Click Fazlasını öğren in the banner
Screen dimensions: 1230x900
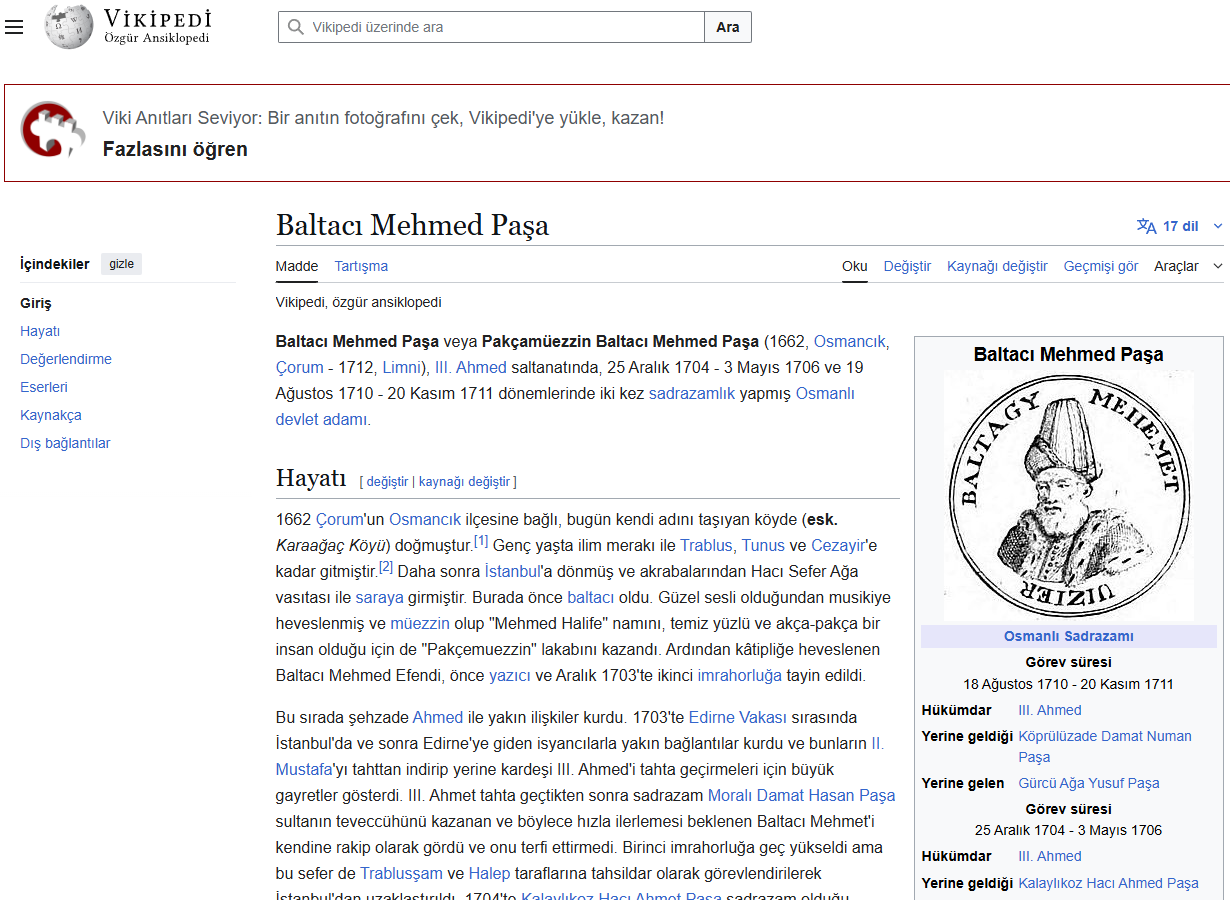pos(175,150)
